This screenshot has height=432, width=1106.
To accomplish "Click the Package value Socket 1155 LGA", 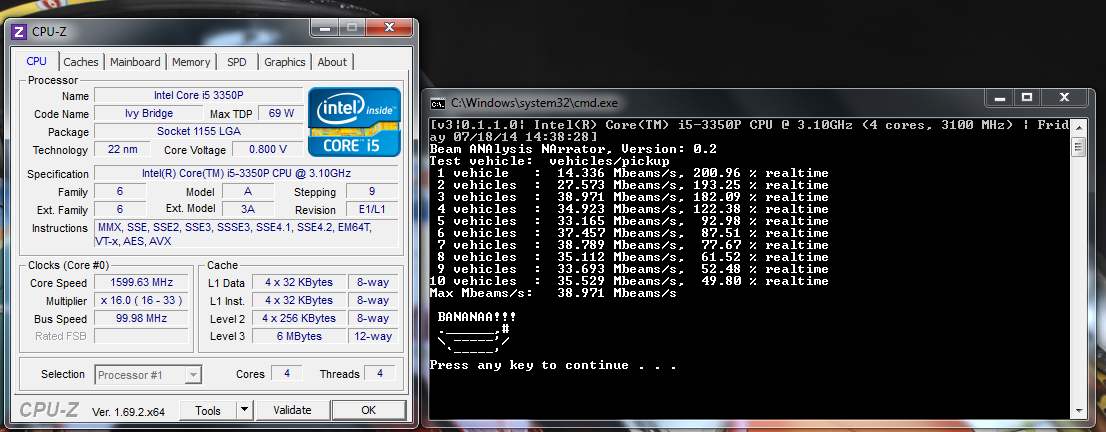I will [x=199, y=131].
